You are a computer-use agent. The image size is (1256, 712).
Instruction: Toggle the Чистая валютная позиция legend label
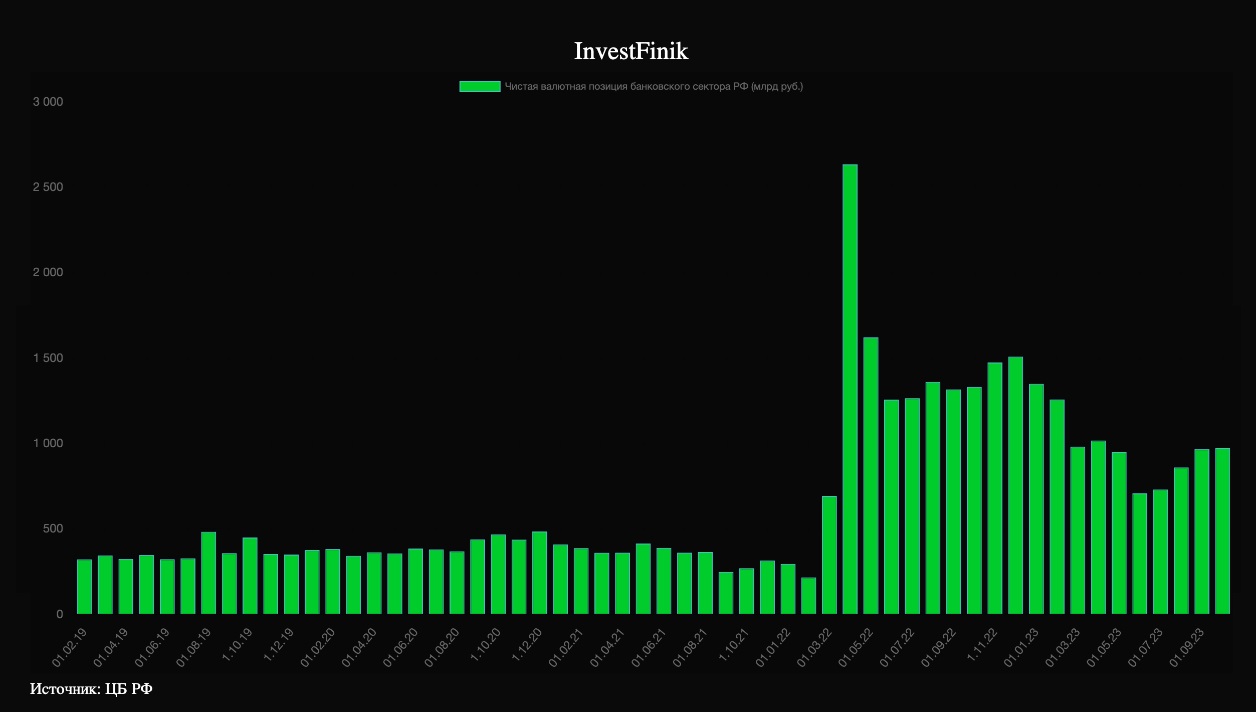pyautogui.click(x=654, y=87)
